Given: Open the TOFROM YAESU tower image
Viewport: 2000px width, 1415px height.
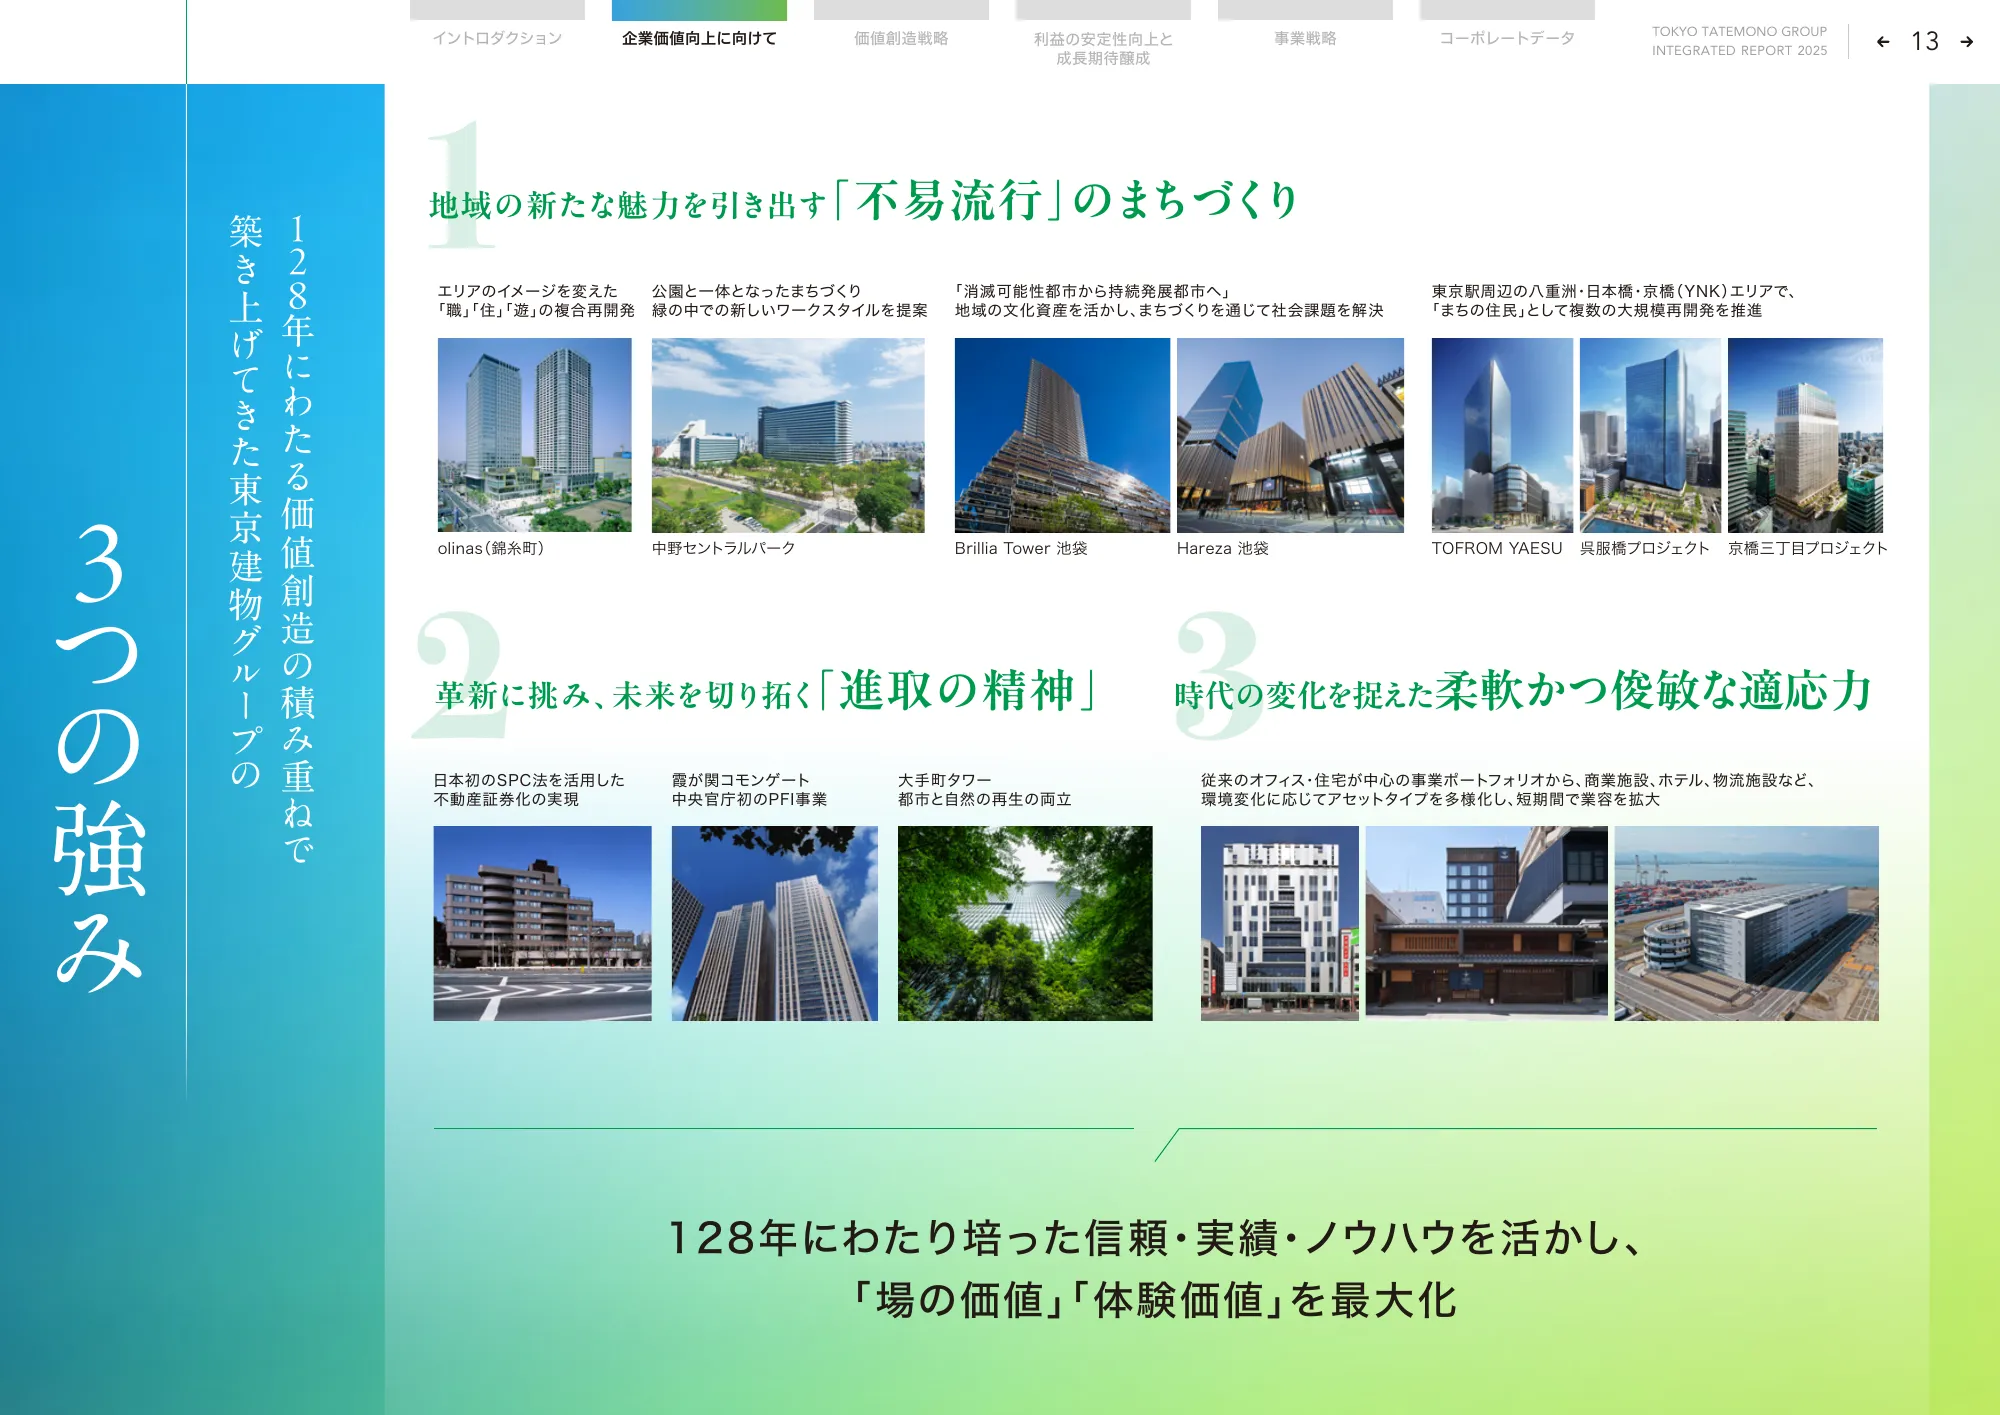Looking at the screenshot, I should (x=1502, y=435).
